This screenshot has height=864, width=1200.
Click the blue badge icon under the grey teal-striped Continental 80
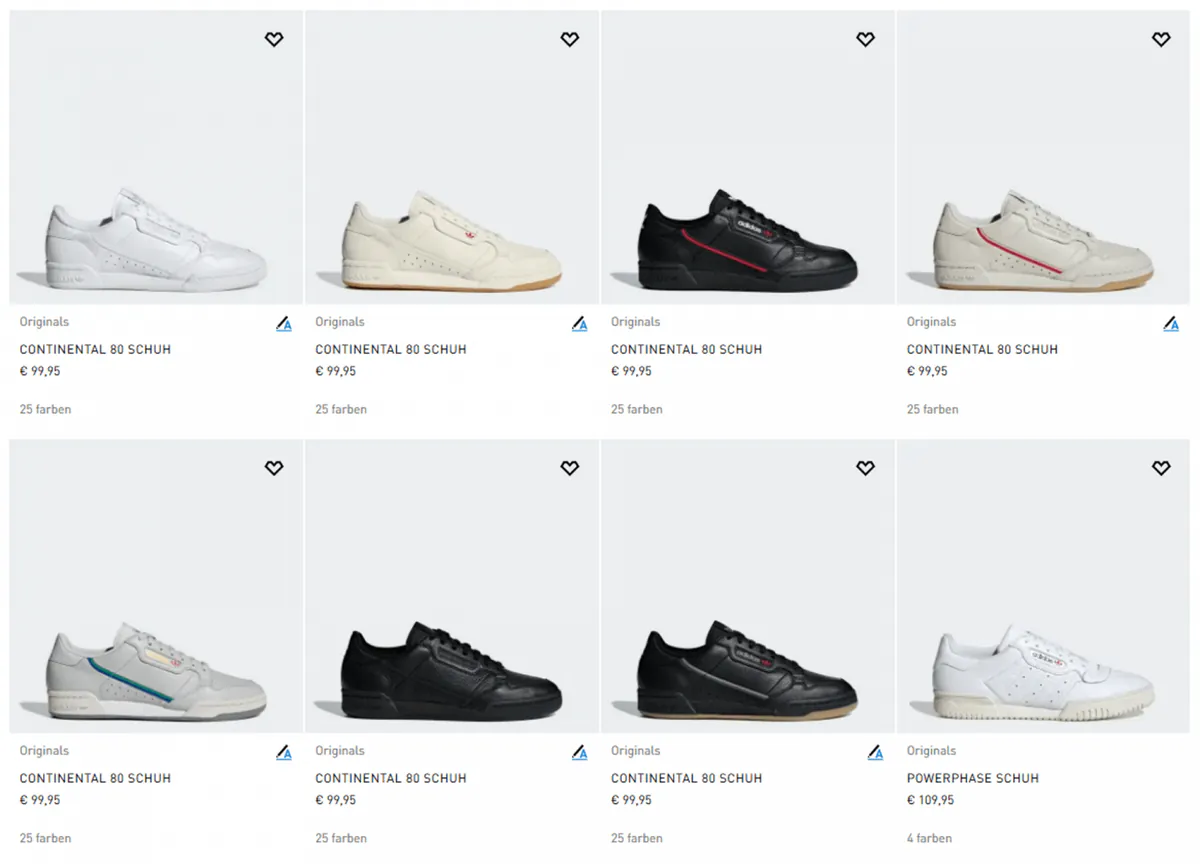284,753
